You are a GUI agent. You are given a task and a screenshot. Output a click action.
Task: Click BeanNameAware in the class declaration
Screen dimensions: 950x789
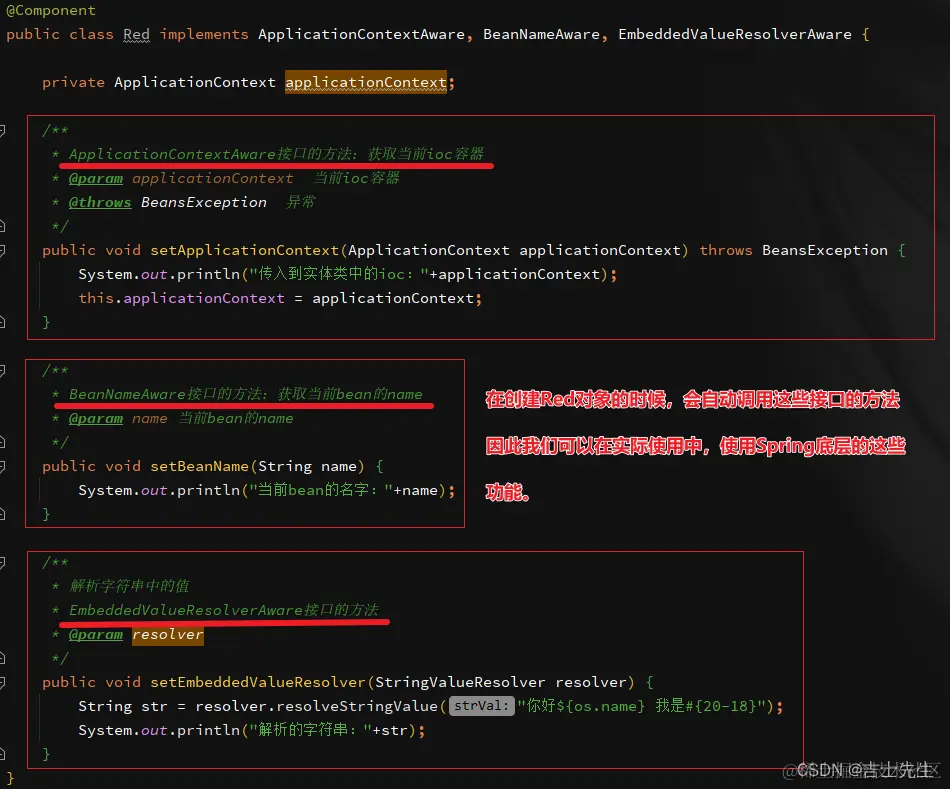tap(542, 35)
